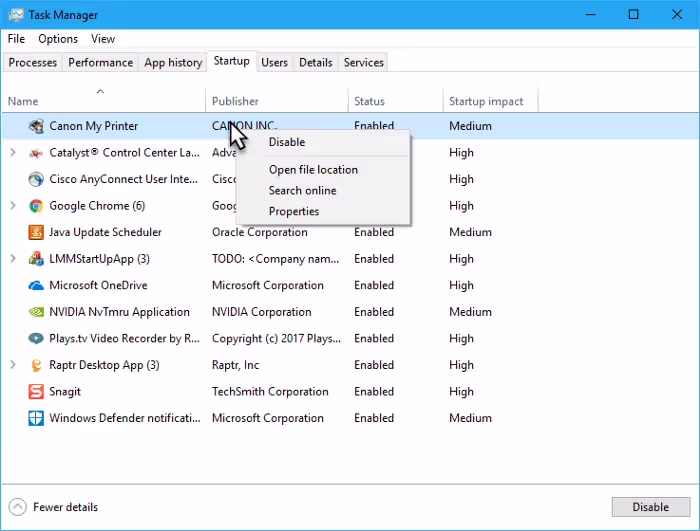Click the Fewer details link
This screenshot has height=531, width=700.
(65, 507)
